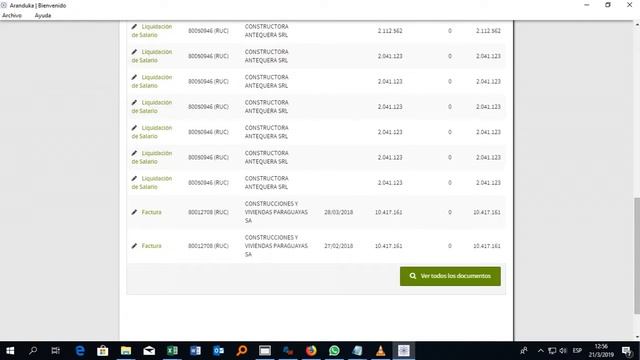
Task: Select 80012708 (RUC) in the 28/03/2018 Factura row
Action: tap(208, 212)
